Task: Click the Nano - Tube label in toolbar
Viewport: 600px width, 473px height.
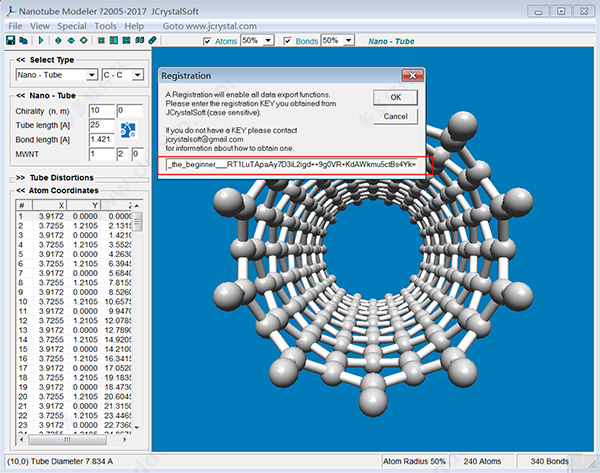Action: point(391,41)
